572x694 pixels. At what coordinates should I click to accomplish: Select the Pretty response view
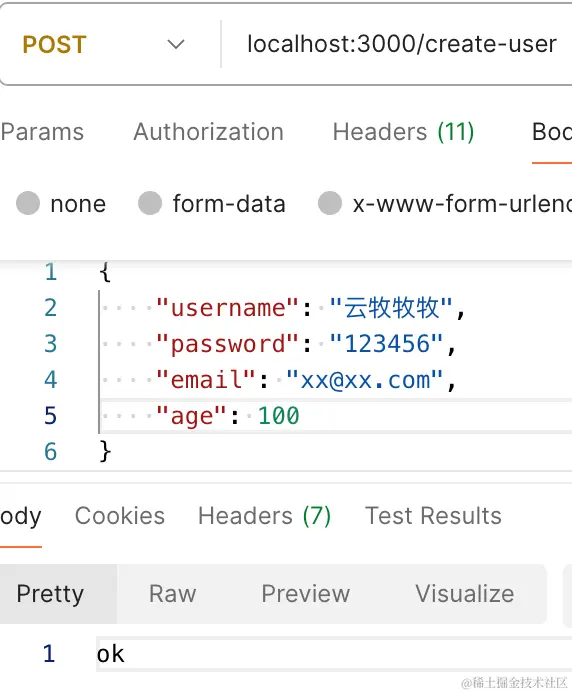pos(50,594)
